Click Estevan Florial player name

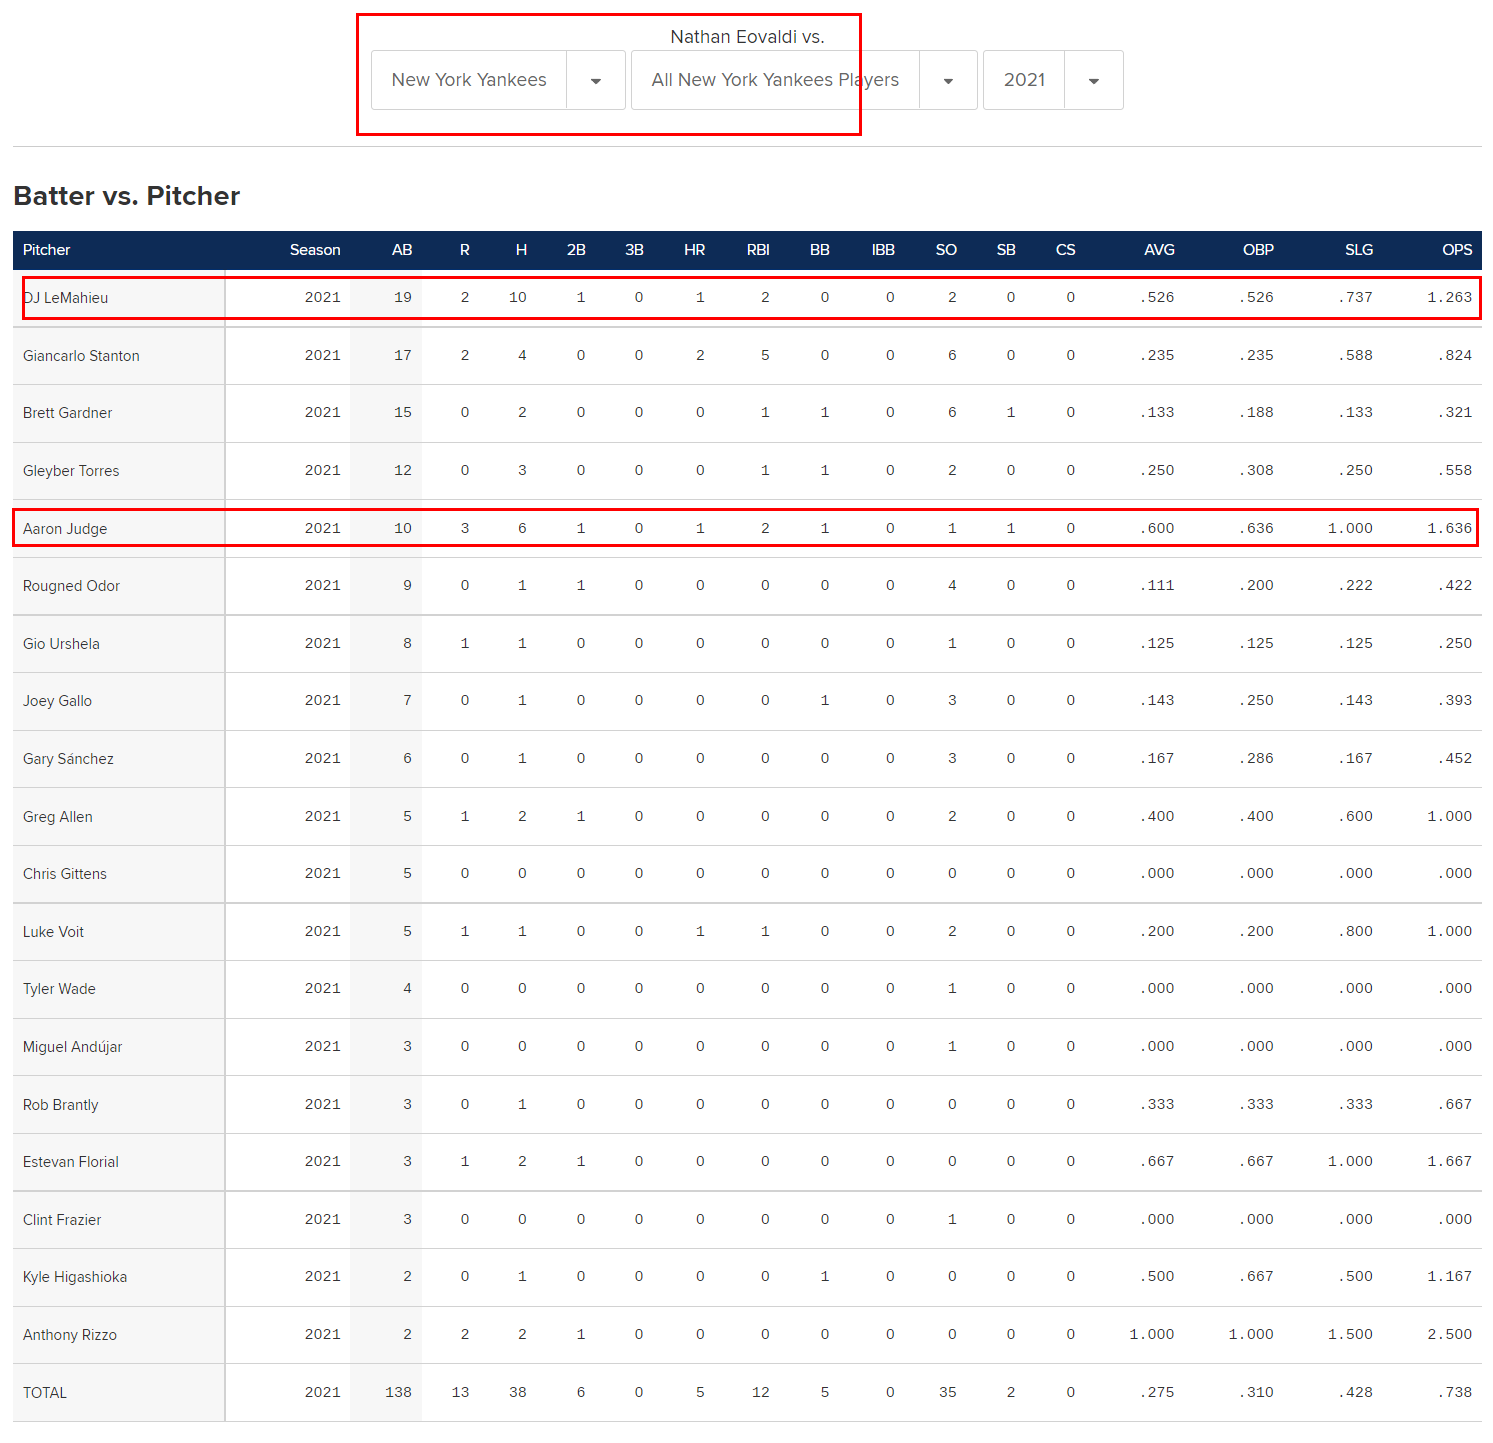pyautogui.click(x=71, y=1162)
